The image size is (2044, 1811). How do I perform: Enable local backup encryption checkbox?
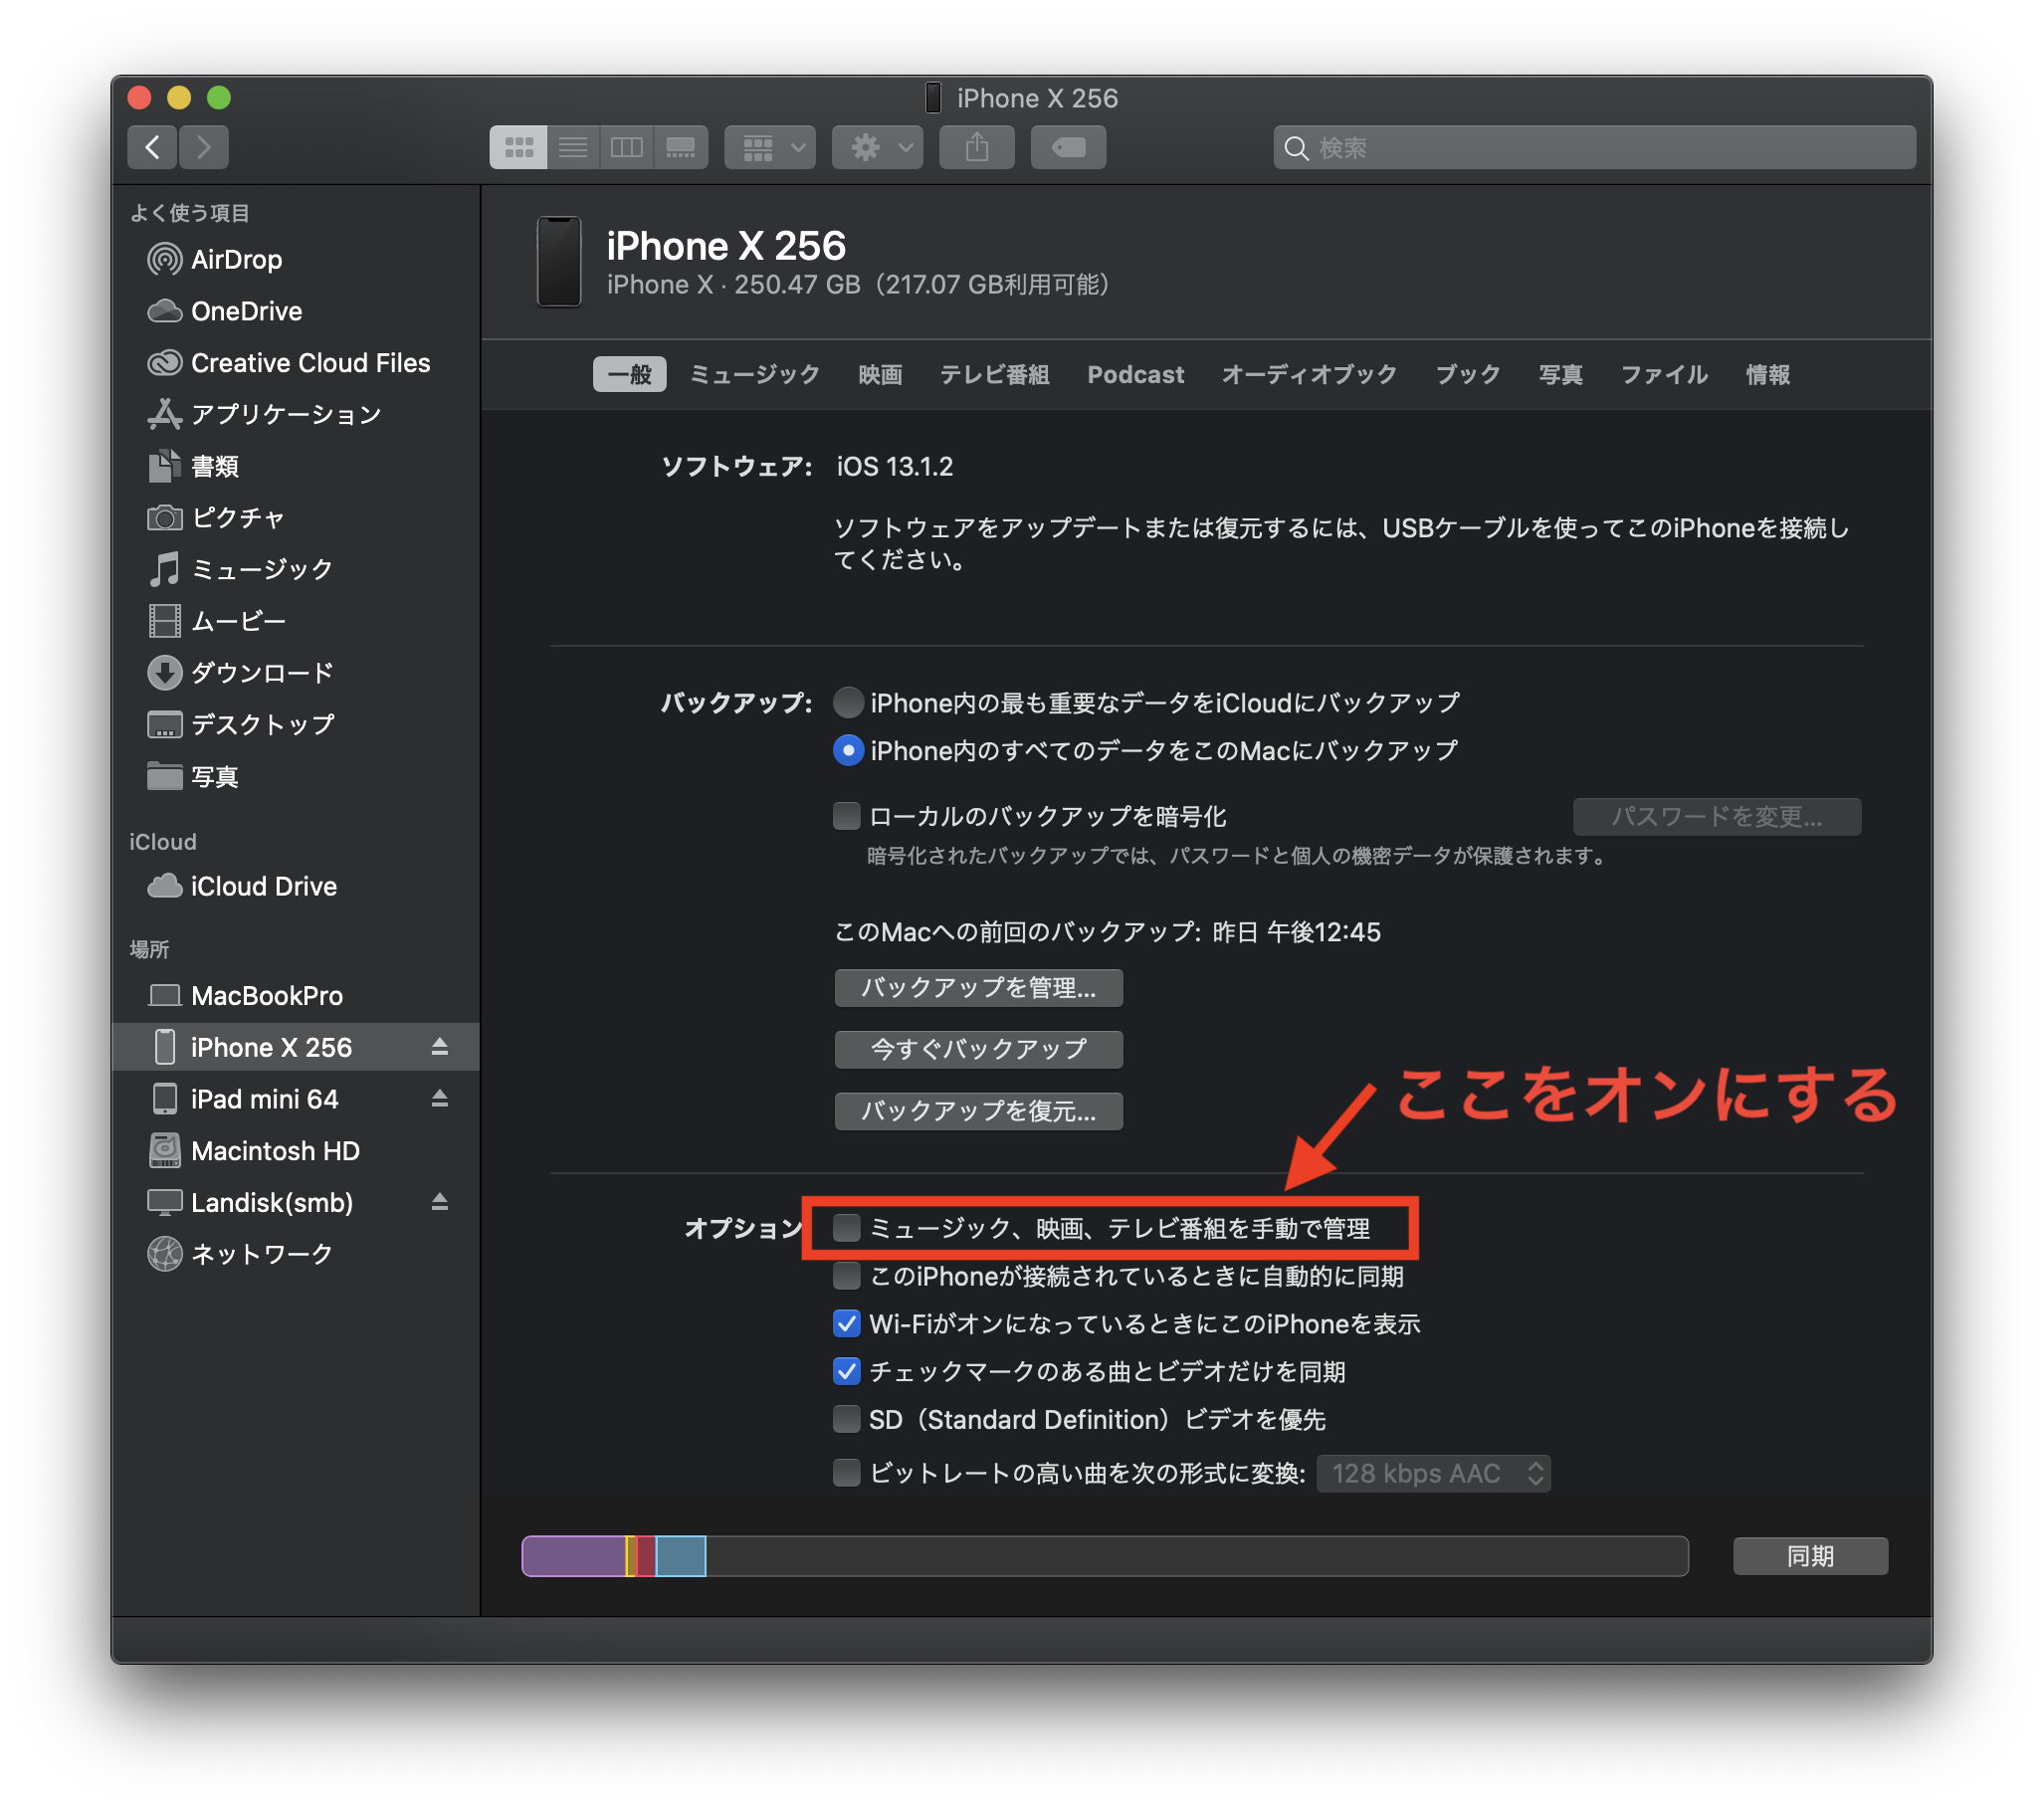pos(847,816)
